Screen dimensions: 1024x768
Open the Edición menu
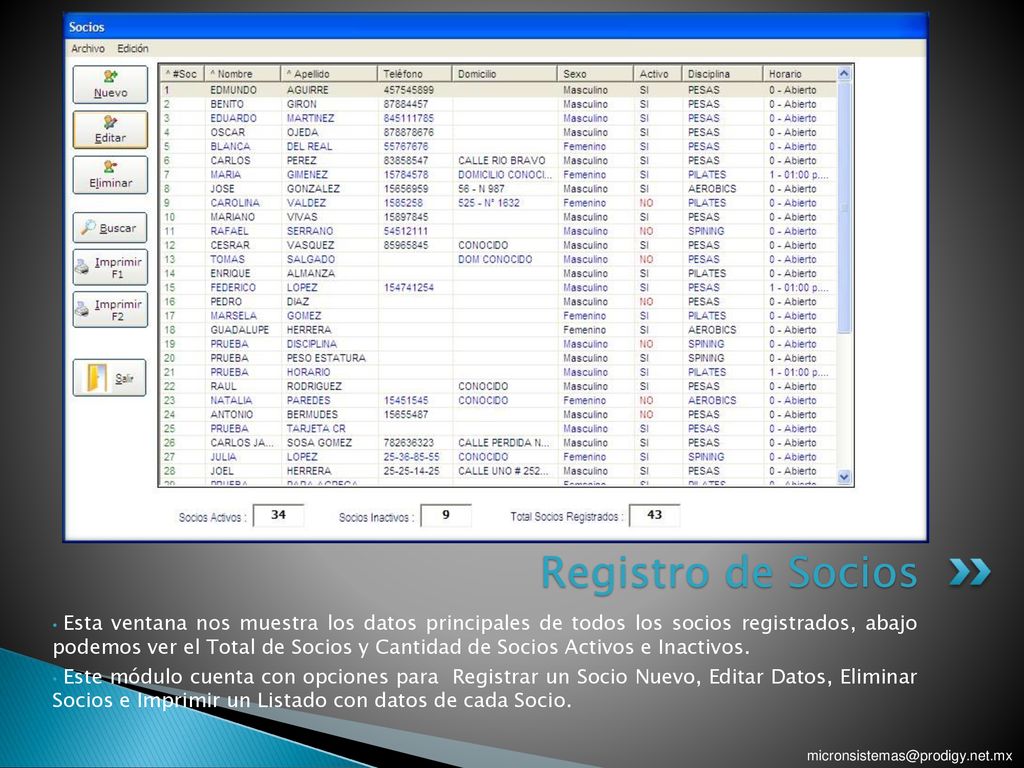point(133,48)
